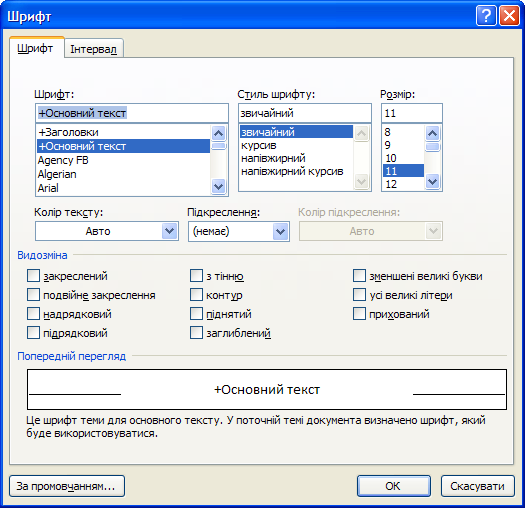Screen dimensions: 525x508
Task: Toggle надрядковий checkbox
Action: click(33, 314)
